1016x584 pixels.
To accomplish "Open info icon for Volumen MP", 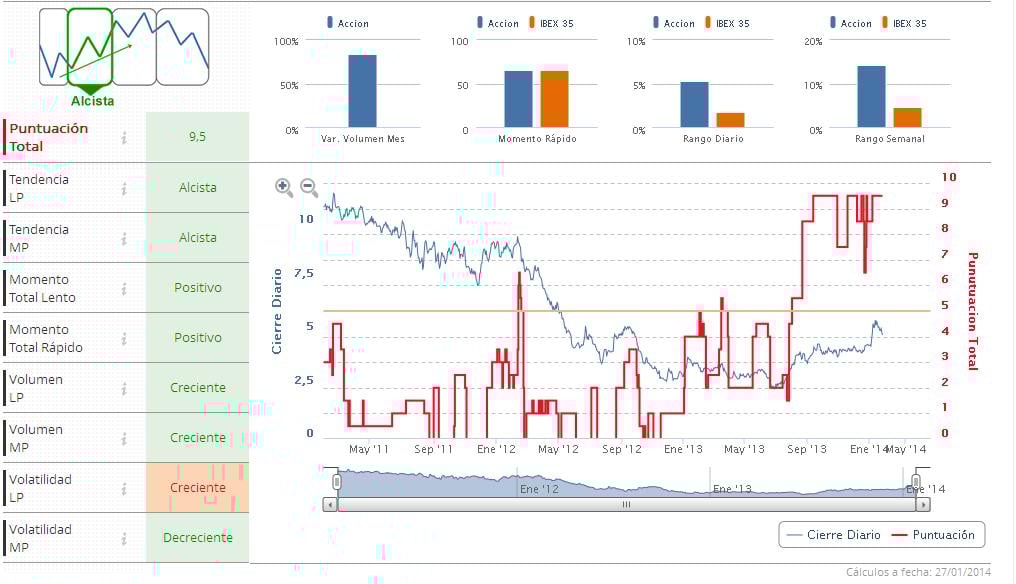I will (124, 438).
